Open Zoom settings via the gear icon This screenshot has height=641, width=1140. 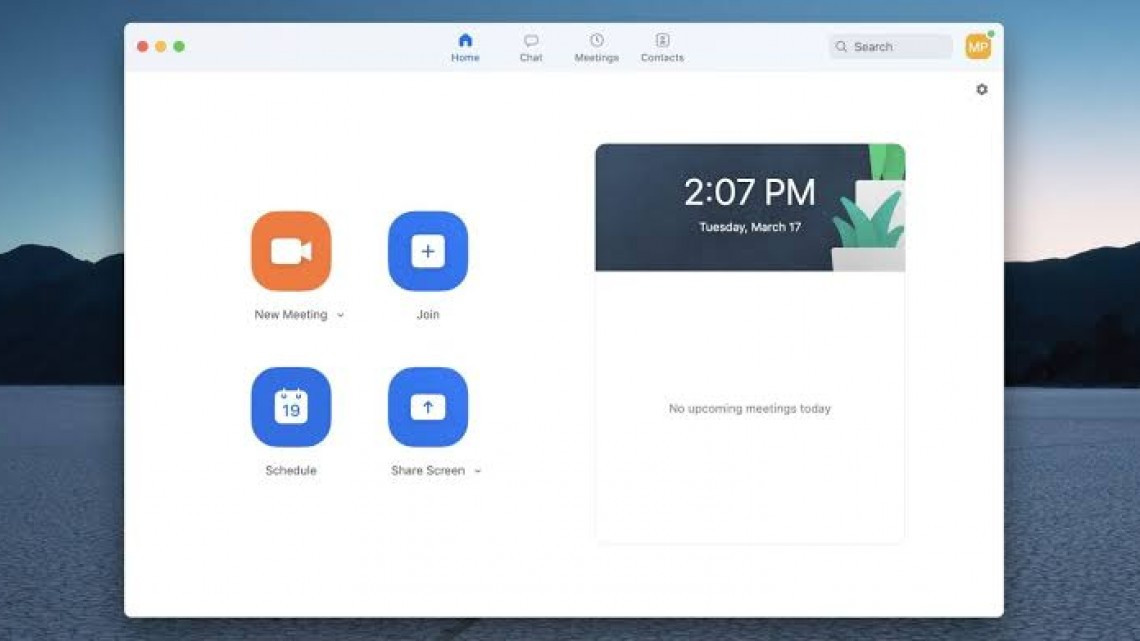point(981,89)
